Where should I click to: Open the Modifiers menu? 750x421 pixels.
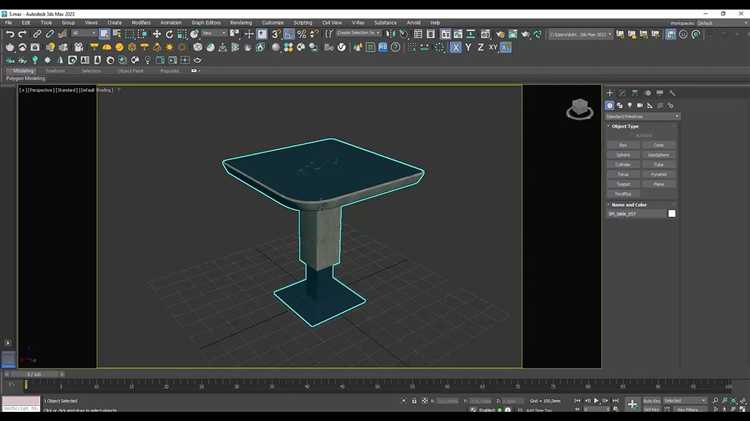click(141, 22)
